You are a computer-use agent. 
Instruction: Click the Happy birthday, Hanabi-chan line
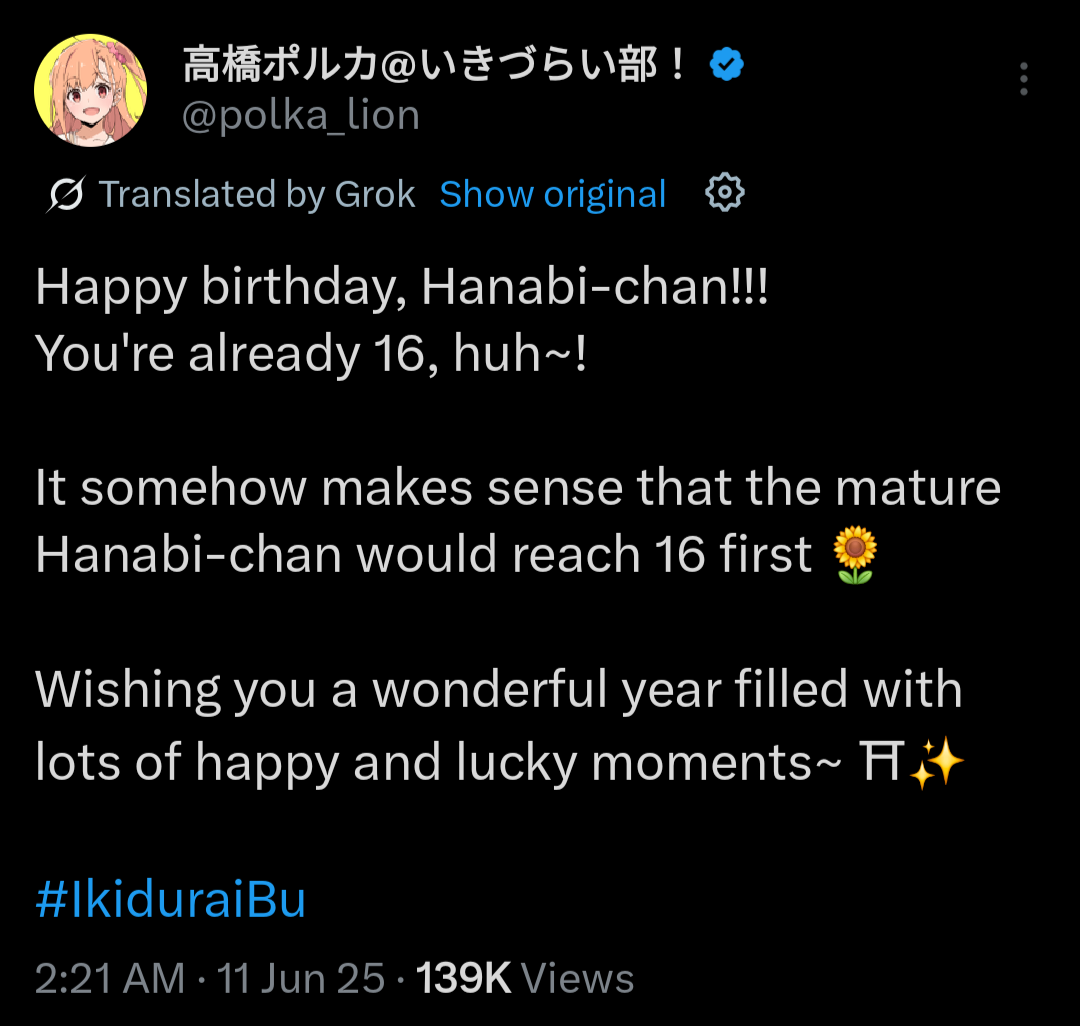tap(402, 286)
